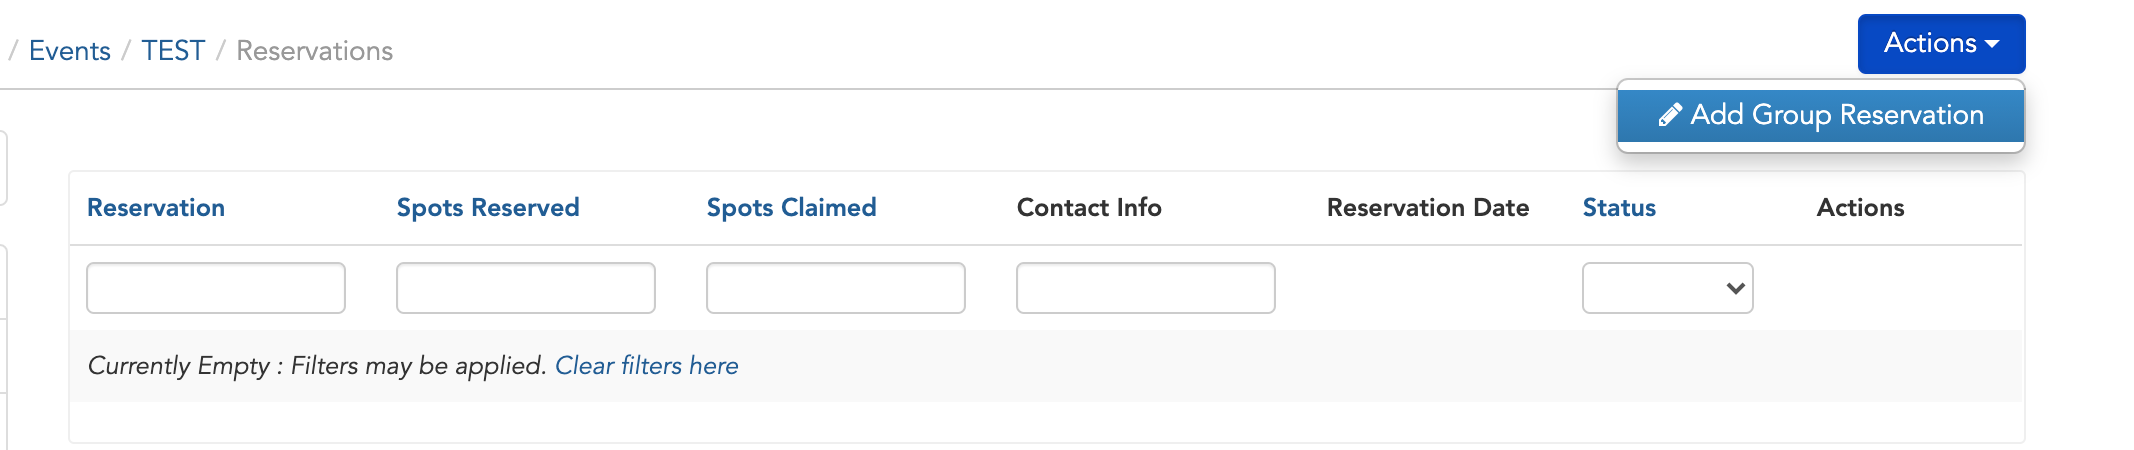Open the blue Actions dropdown button
Viewport: 2134px width, 450px height.
pos(1941,44)
